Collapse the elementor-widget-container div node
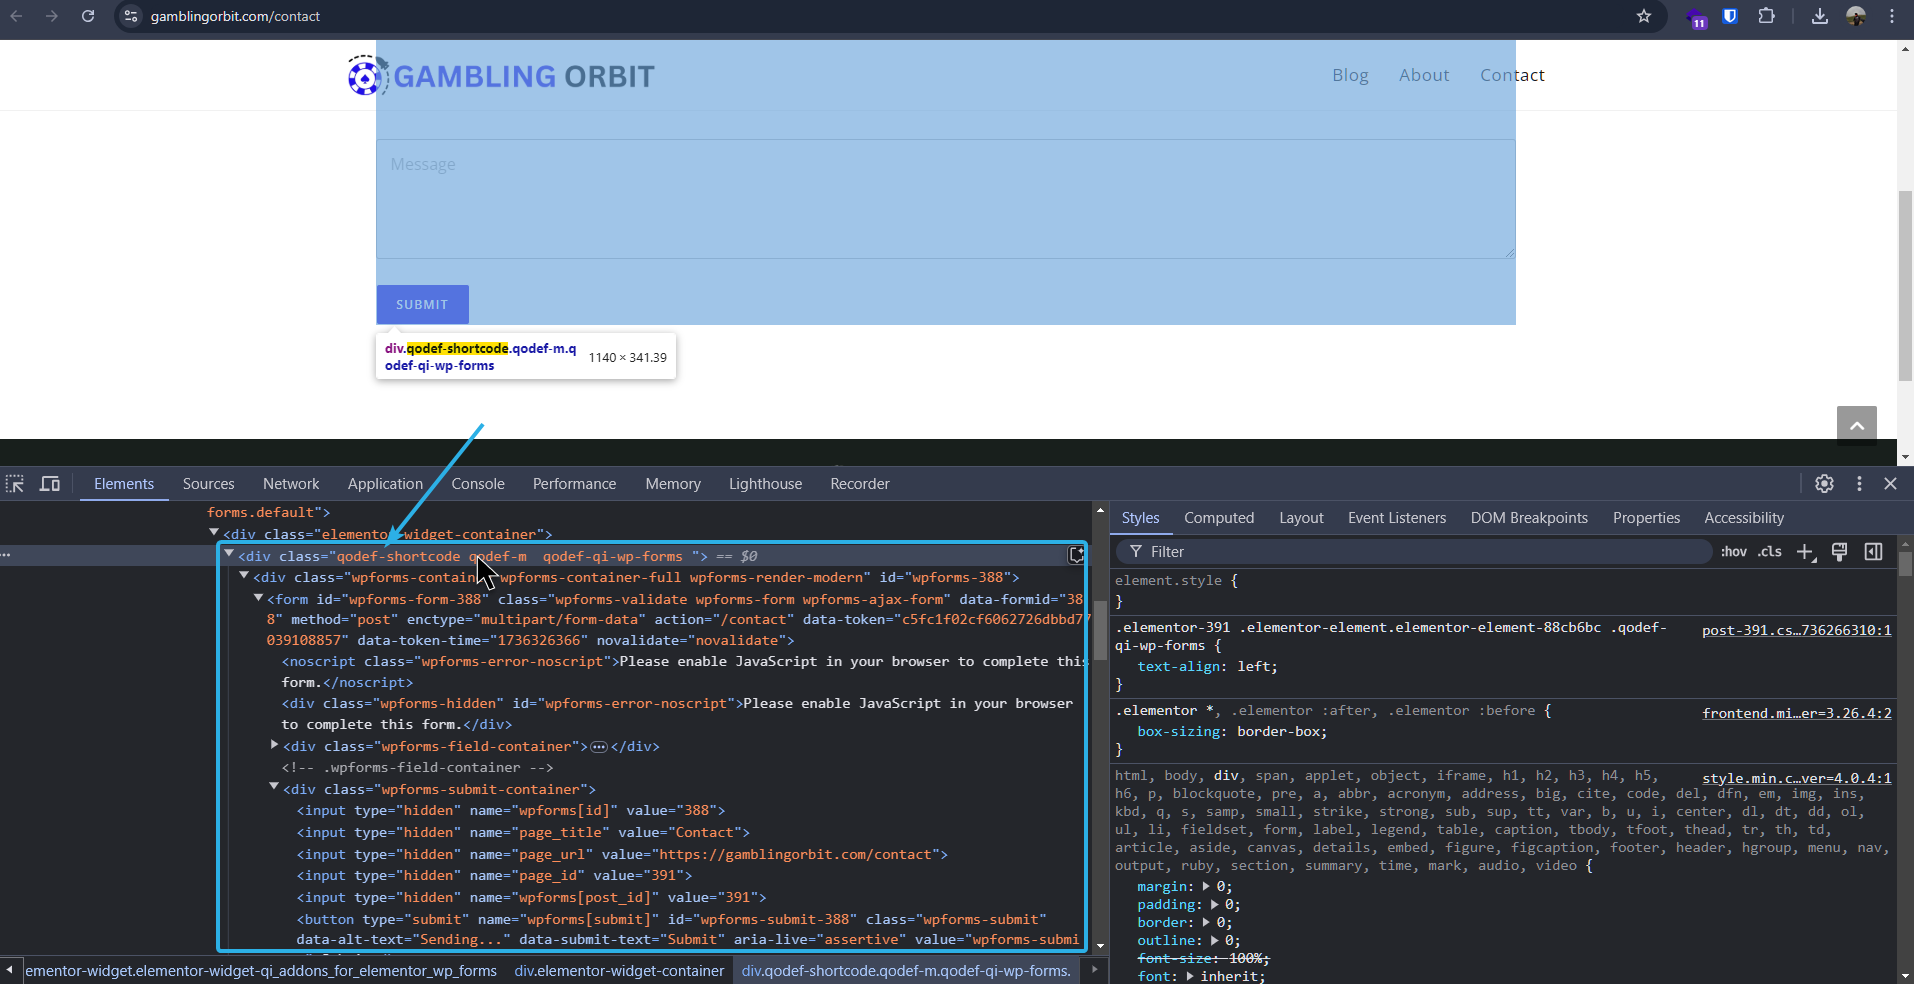1914x984 pixels. tap(213, 533)
